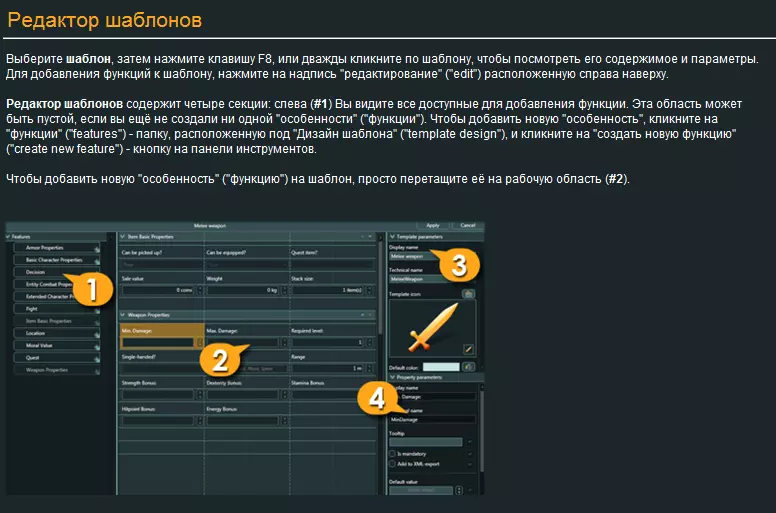This screenshot has width=776, height=513.
Task: Click the Technical name field showing MeleeWeapon
Action: [x=415, y=279]
